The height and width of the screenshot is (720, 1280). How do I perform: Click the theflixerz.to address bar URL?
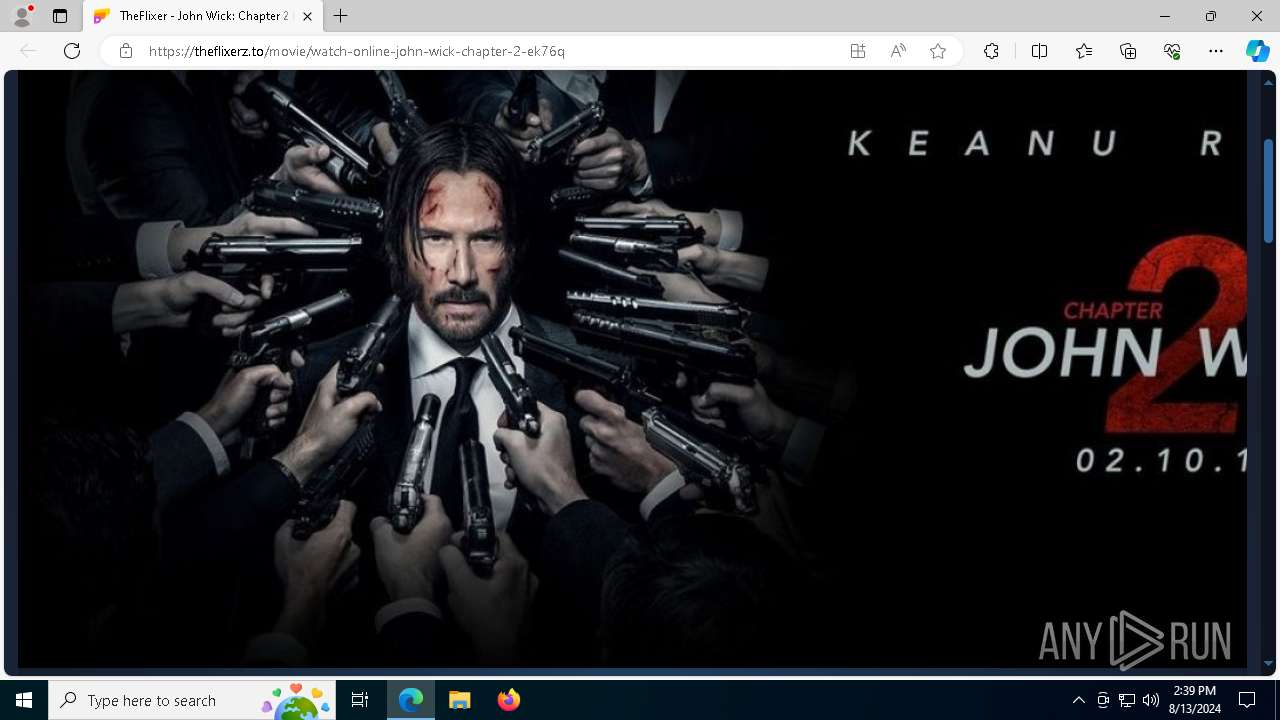[357, 51]
